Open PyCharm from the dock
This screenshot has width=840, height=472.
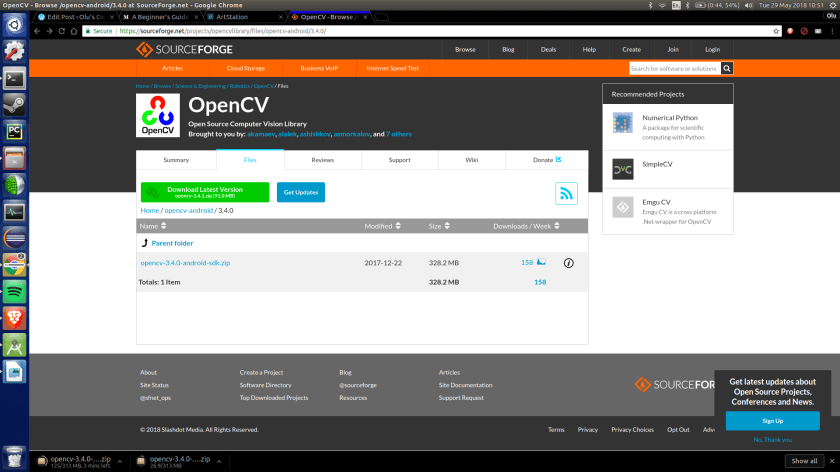click(14, 132)
